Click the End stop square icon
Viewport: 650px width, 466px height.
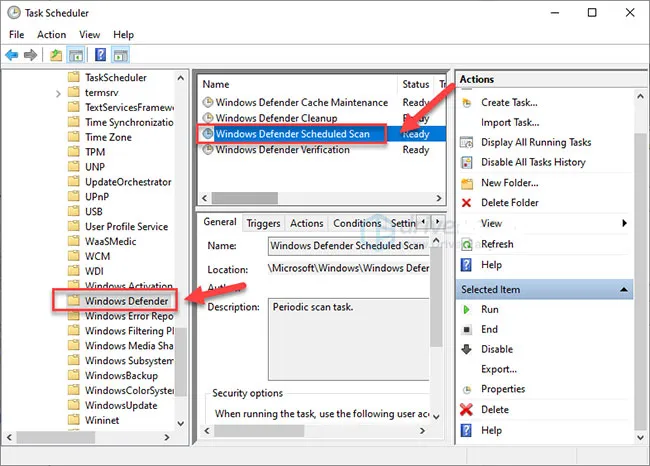466,330
